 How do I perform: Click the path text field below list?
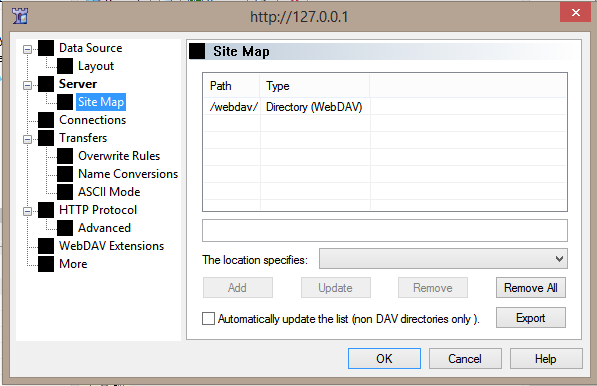pyautogui.click(x=385, y=230)
